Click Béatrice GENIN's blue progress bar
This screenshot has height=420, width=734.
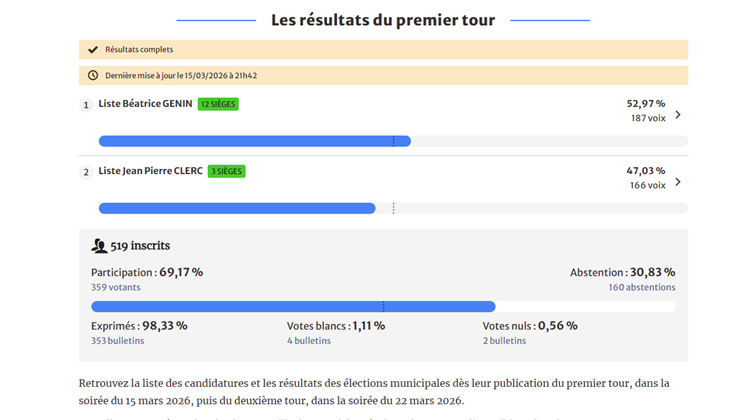tap(254, 141)
